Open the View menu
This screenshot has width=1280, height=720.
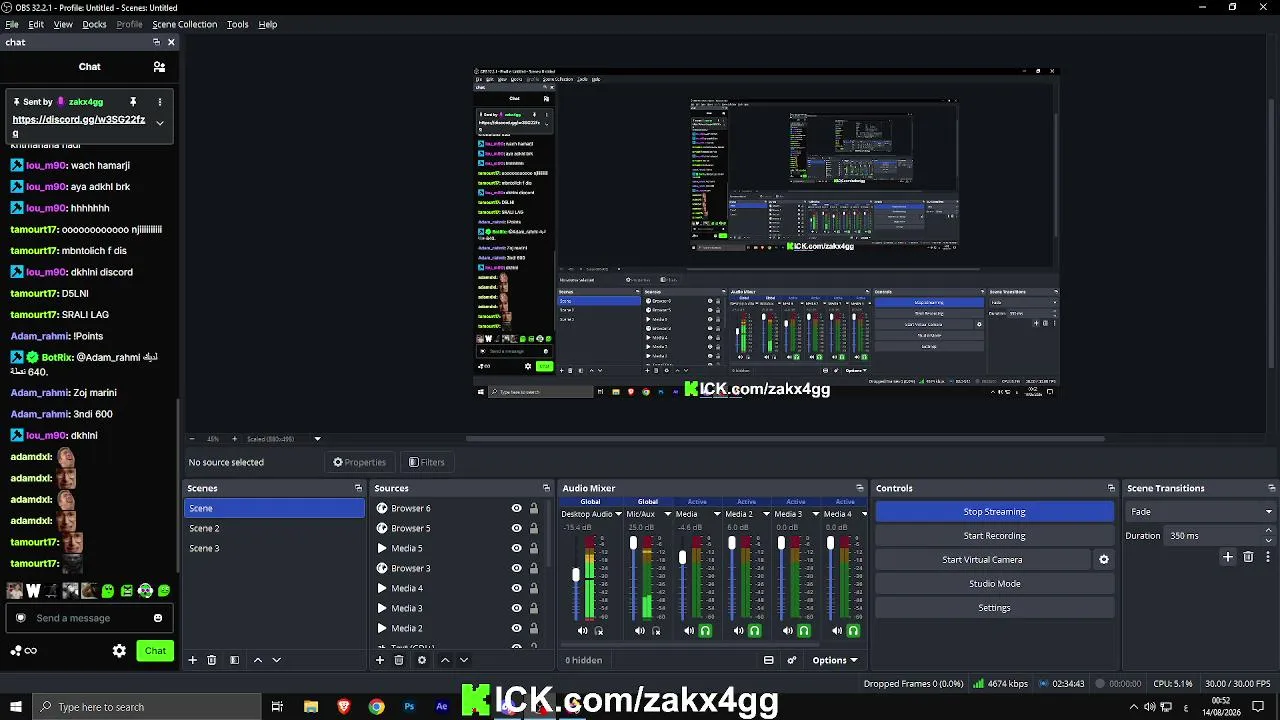(63, 24)
